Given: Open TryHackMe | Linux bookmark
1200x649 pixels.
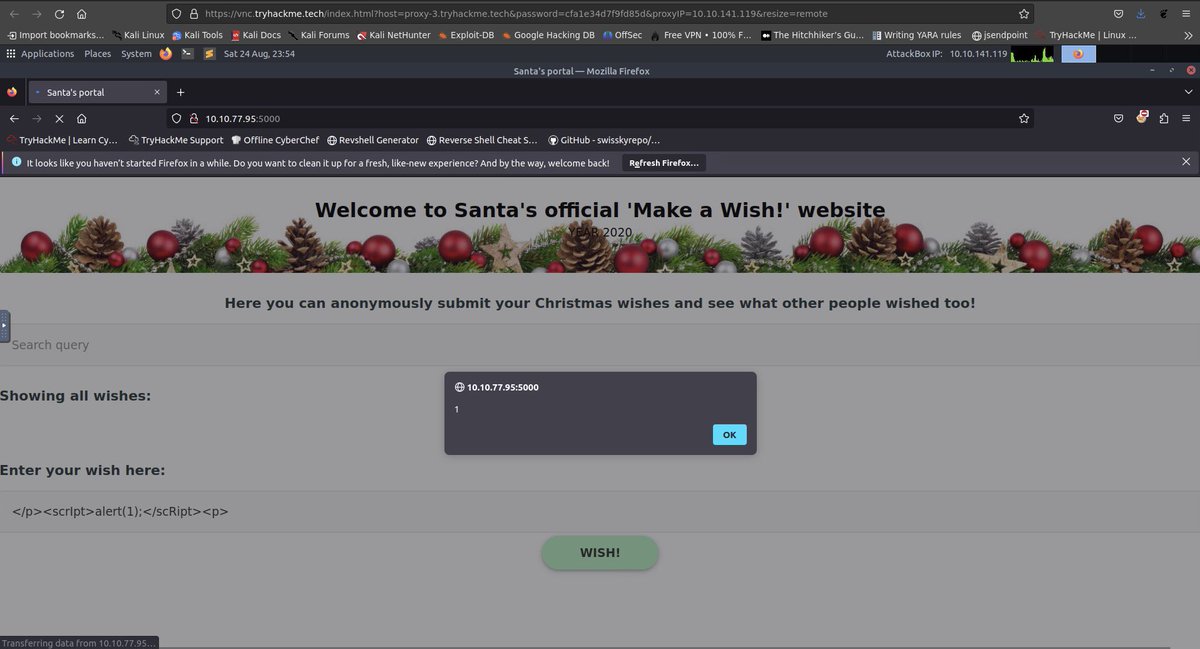Looking at the screenshot, I should pyautogui.click(x=1085, y=35).
